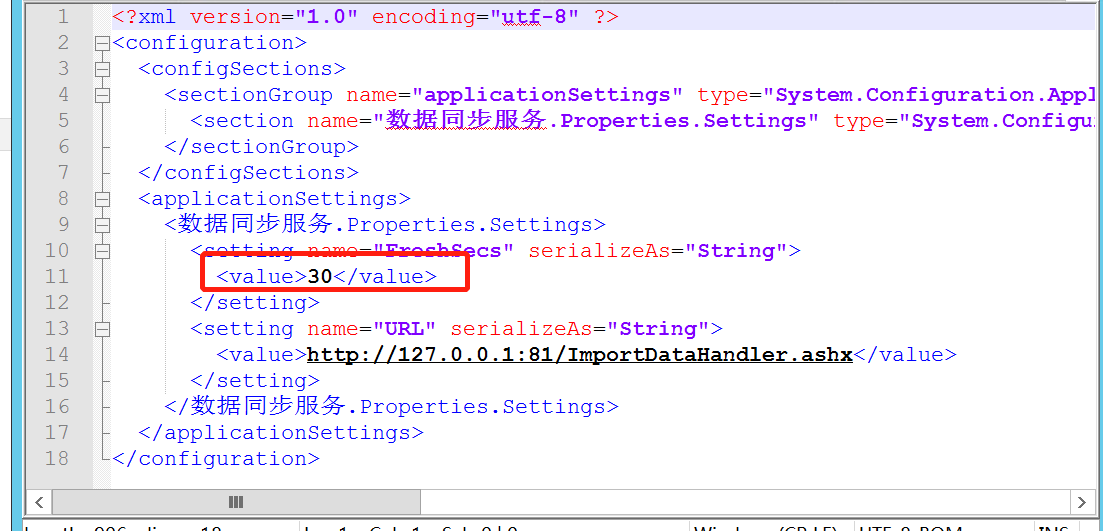
Task: Click the "utf-8" encoding value on line 1
Action: [533, 17]
